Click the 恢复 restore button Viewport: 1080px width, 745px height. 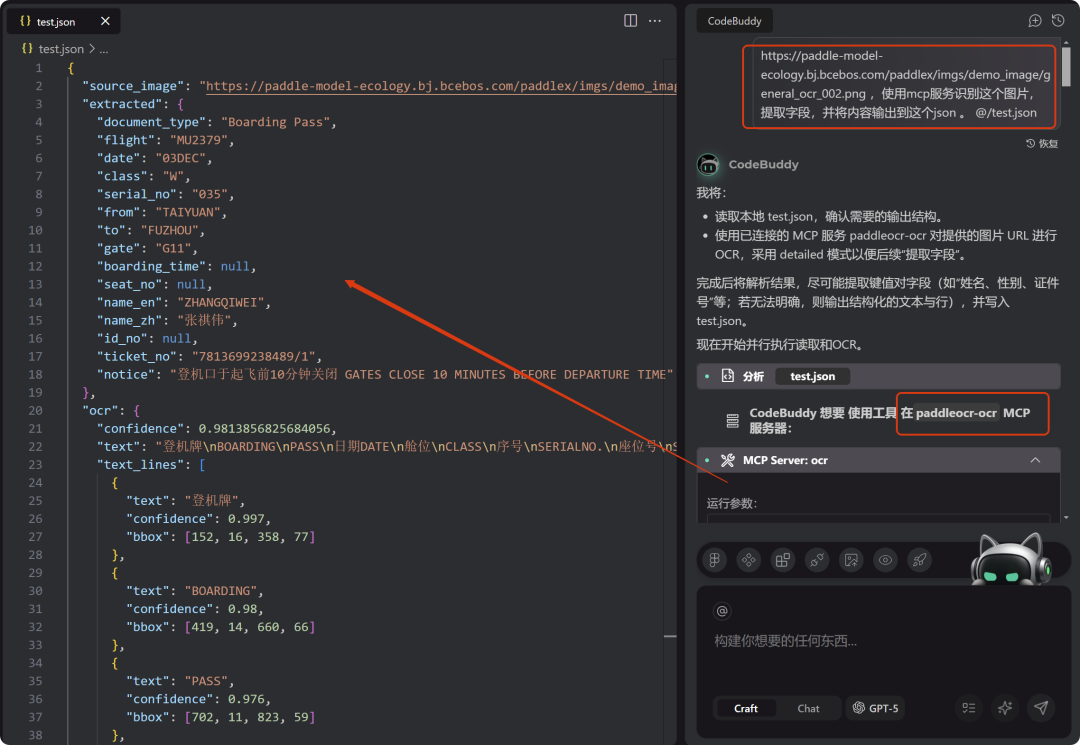click(x=1042, y=143)
